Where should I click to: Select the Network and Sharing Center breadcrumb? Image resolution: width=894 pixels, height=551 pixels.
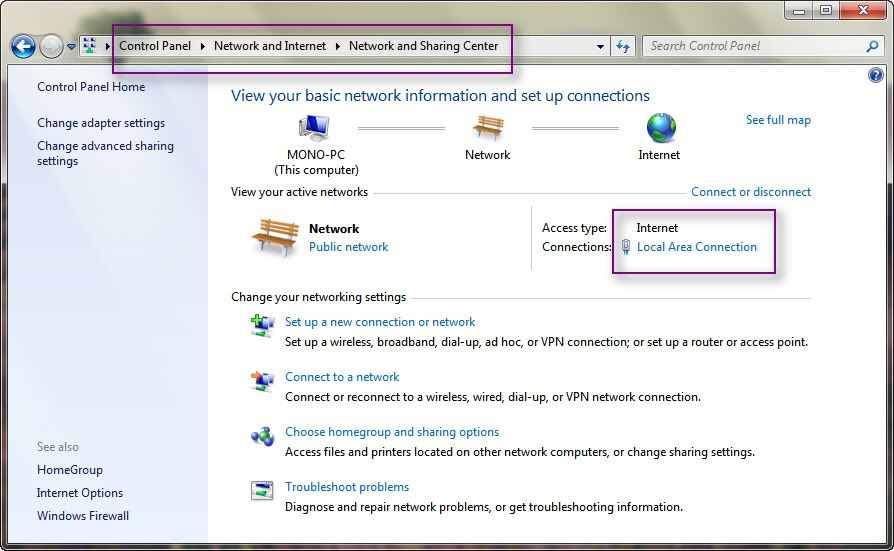click(424, 46)
